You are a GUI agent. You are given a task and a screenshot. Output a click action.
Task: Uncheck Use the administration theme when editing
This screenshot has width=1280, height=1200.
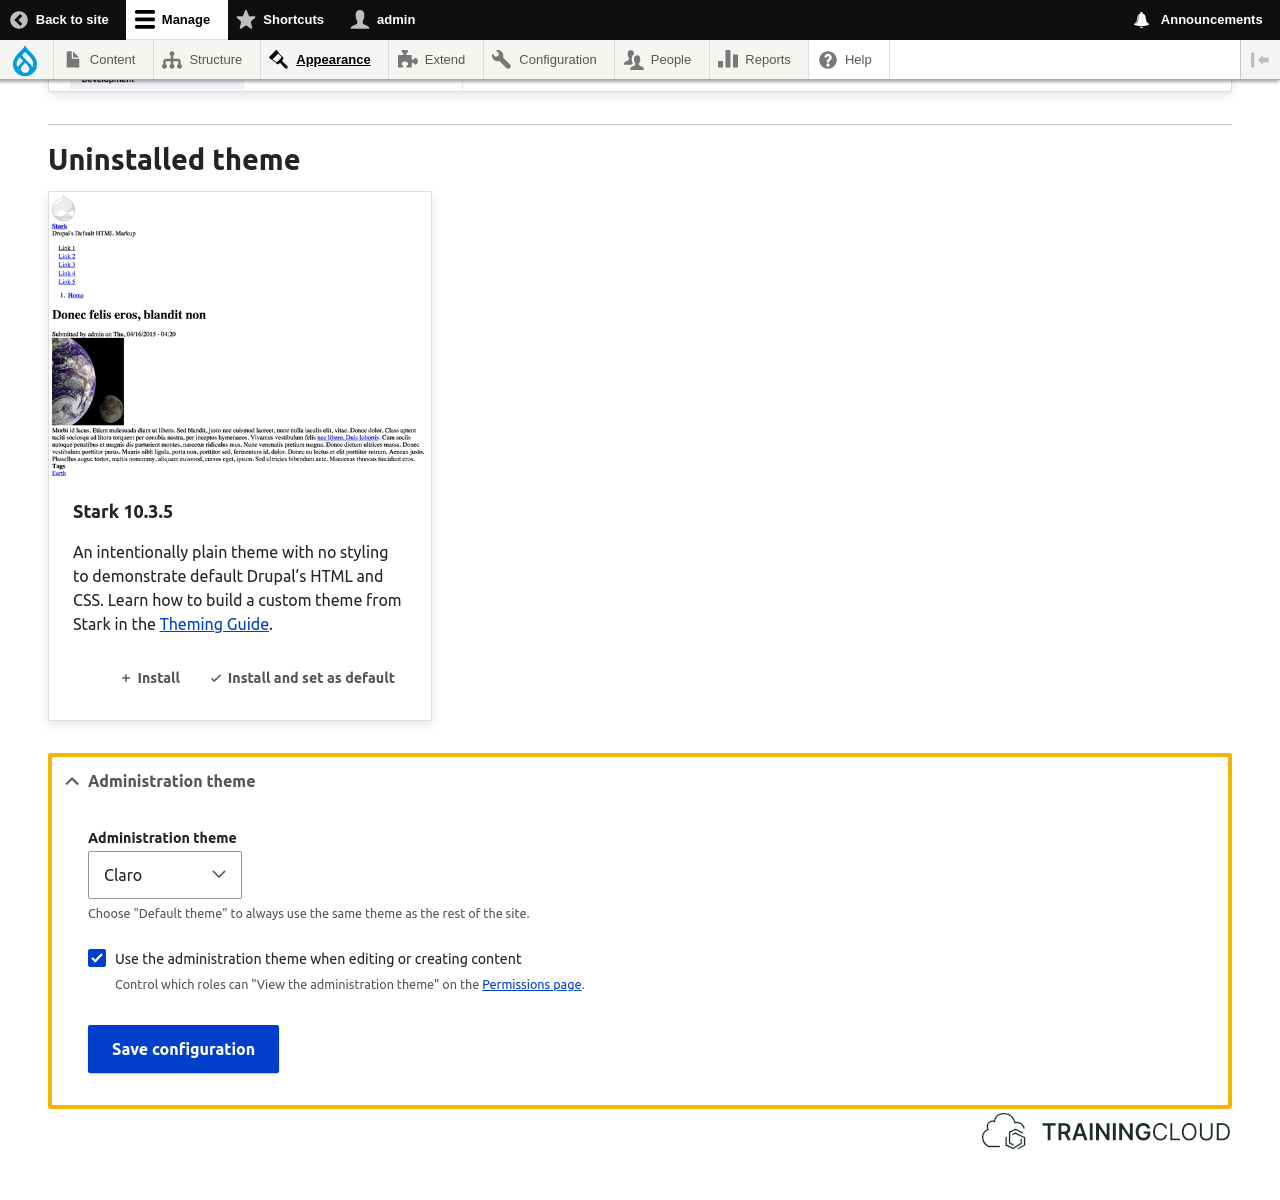tap(97, 958)
